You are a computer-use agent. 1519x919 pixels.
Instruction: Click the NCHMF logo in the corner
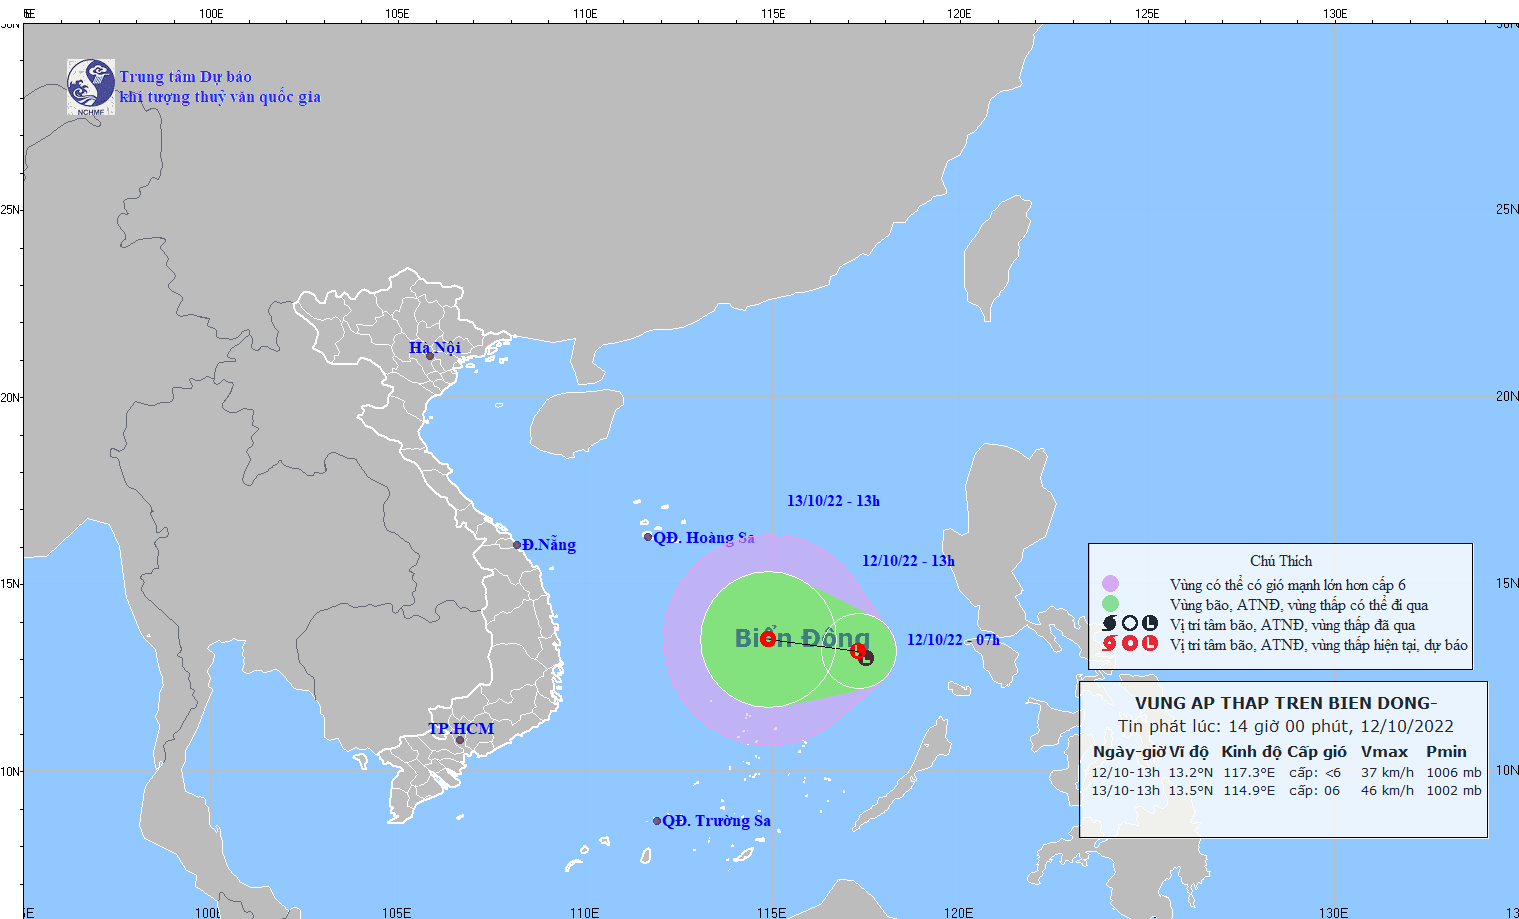click(x=90, y=86)
